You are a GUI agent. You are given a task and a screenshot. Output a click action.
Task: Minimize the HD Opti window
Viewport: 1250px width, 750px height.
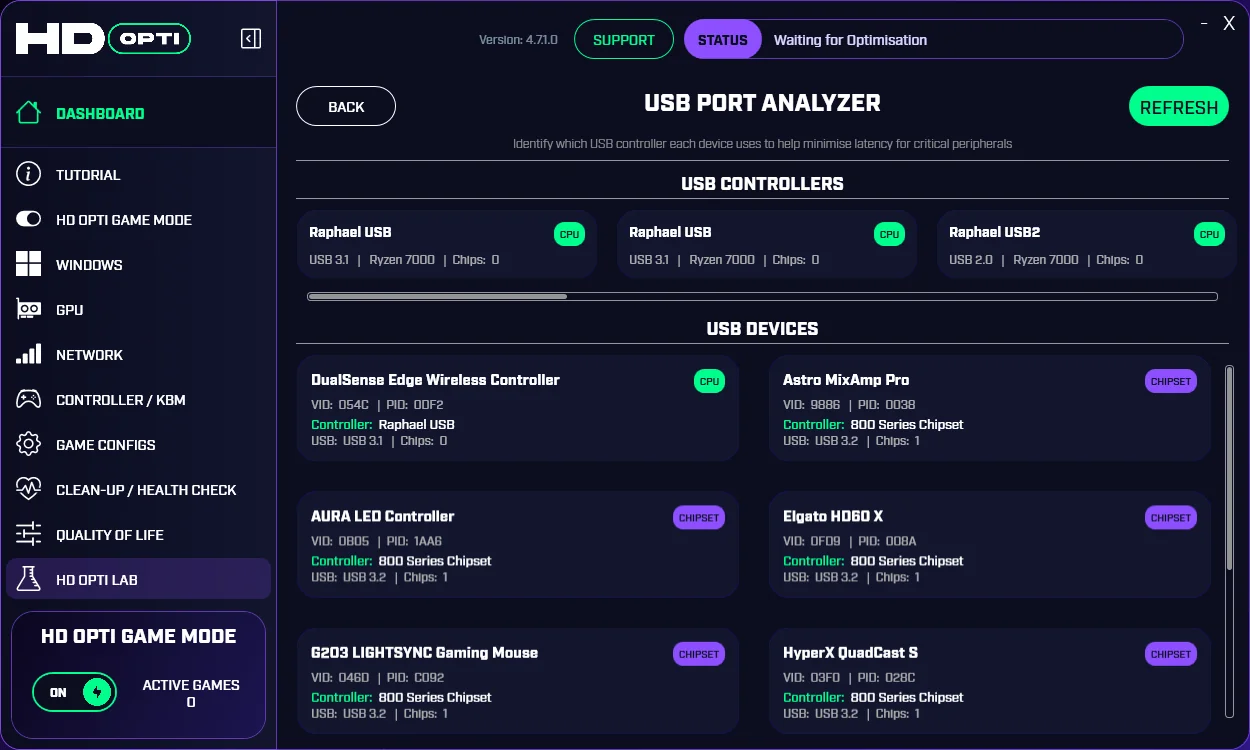pyautogui.click(x=1202, y=24)
